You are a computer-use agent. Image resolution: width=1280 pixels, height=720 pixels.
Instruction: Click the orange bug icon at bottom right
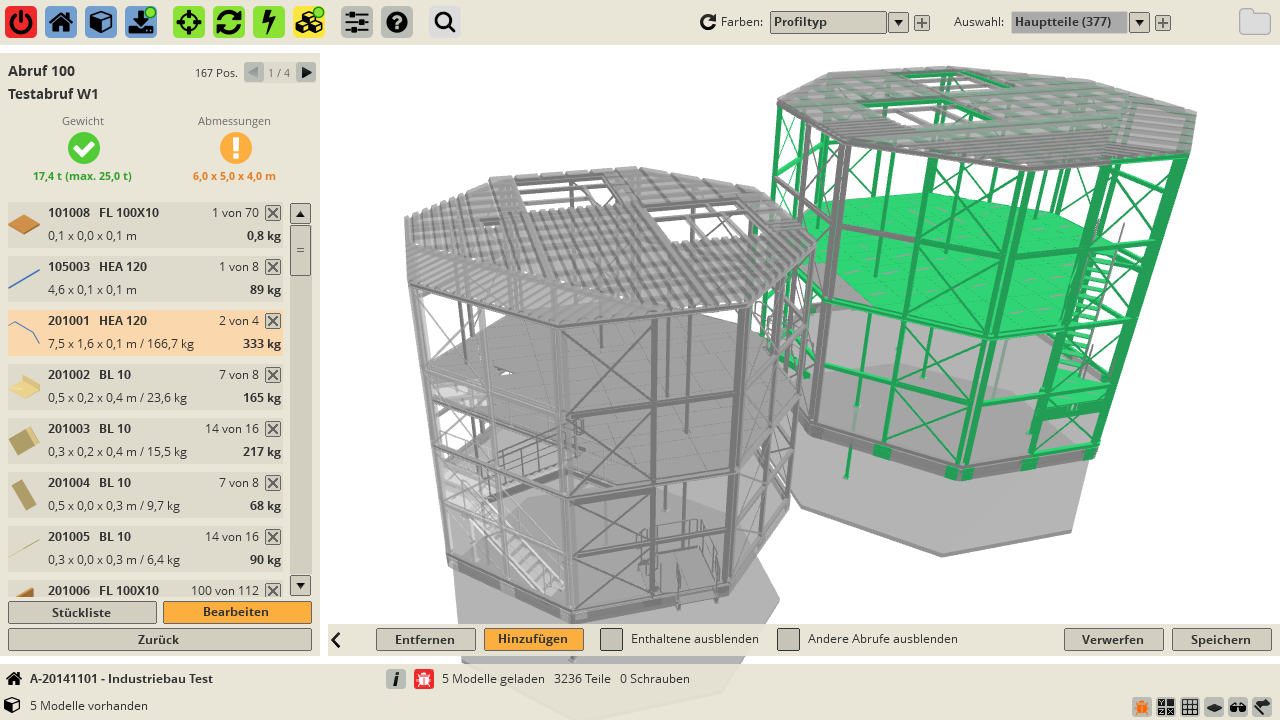(1142, 707)
